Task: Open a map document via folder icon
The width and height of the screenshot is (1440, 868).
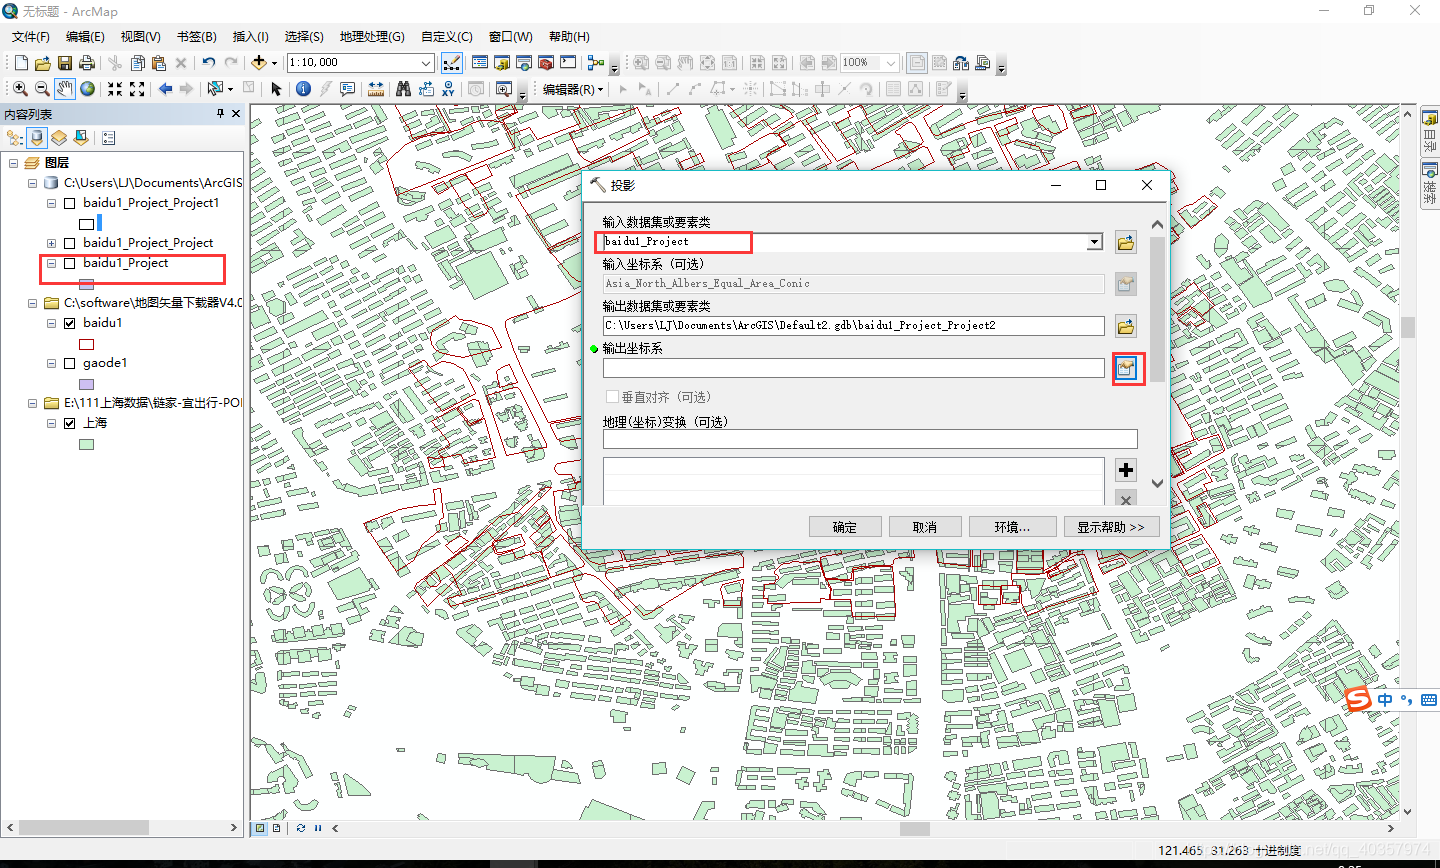Action: pos(43,63)
